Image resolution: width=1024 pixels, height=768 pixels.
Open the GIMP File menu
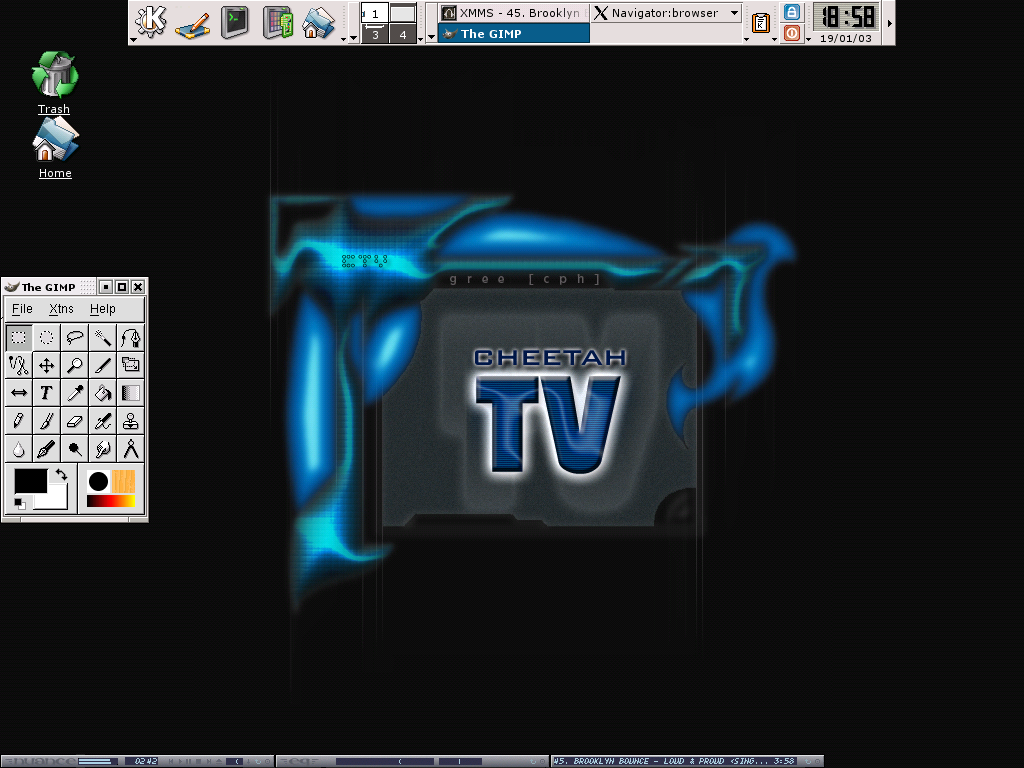[22, 309]
